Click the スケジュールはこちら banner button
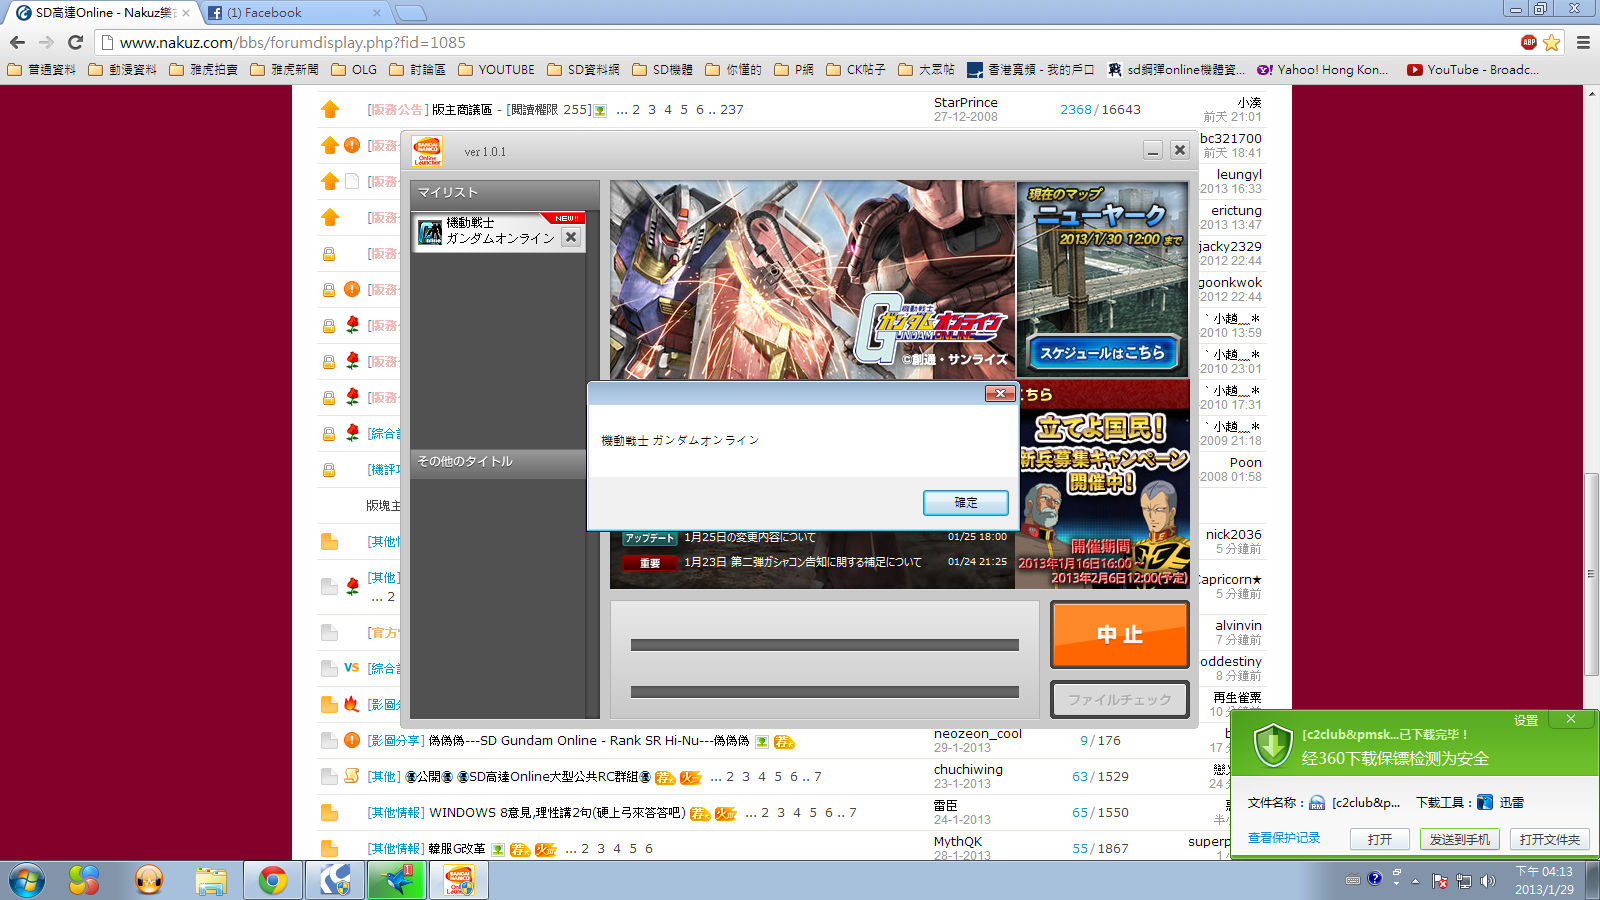Screen dimensions: 1600x900 pos(1102,353)
